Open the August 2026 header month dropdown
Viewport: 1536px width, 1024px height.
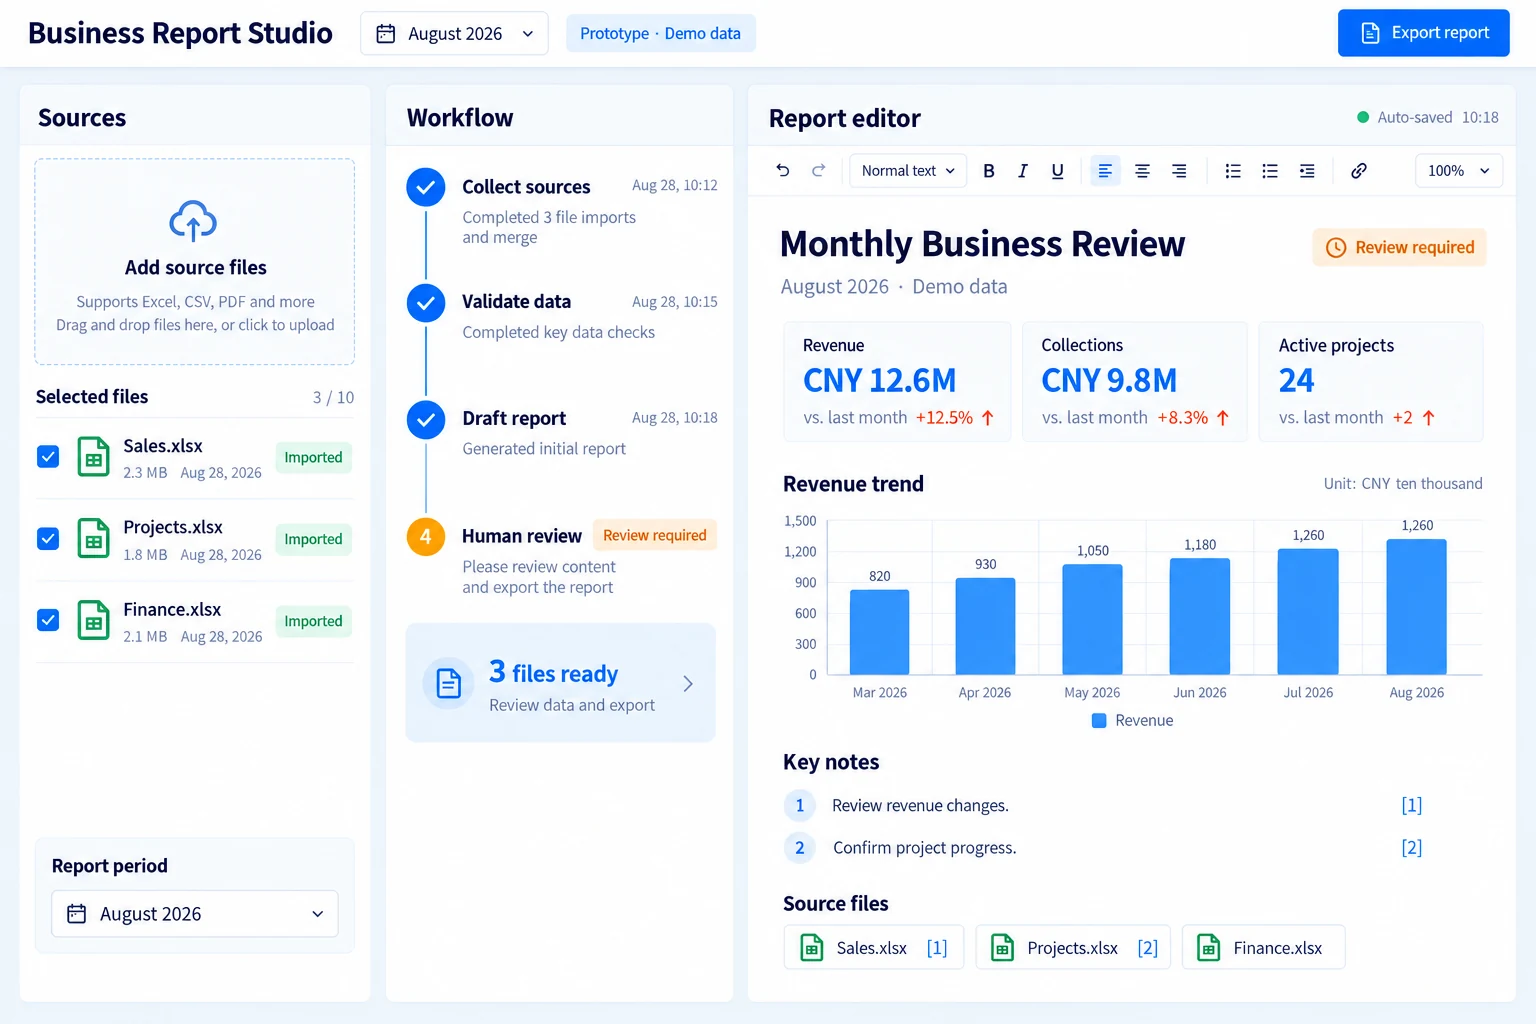[454, 34]
